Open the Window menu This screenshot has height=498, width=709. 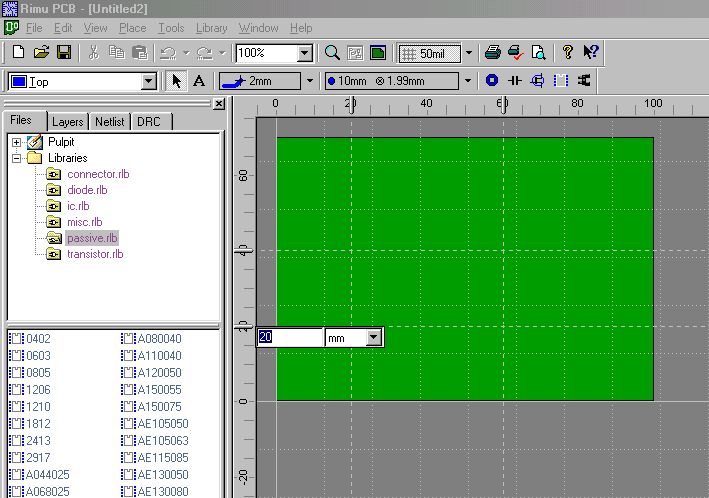tap(258, 28)
